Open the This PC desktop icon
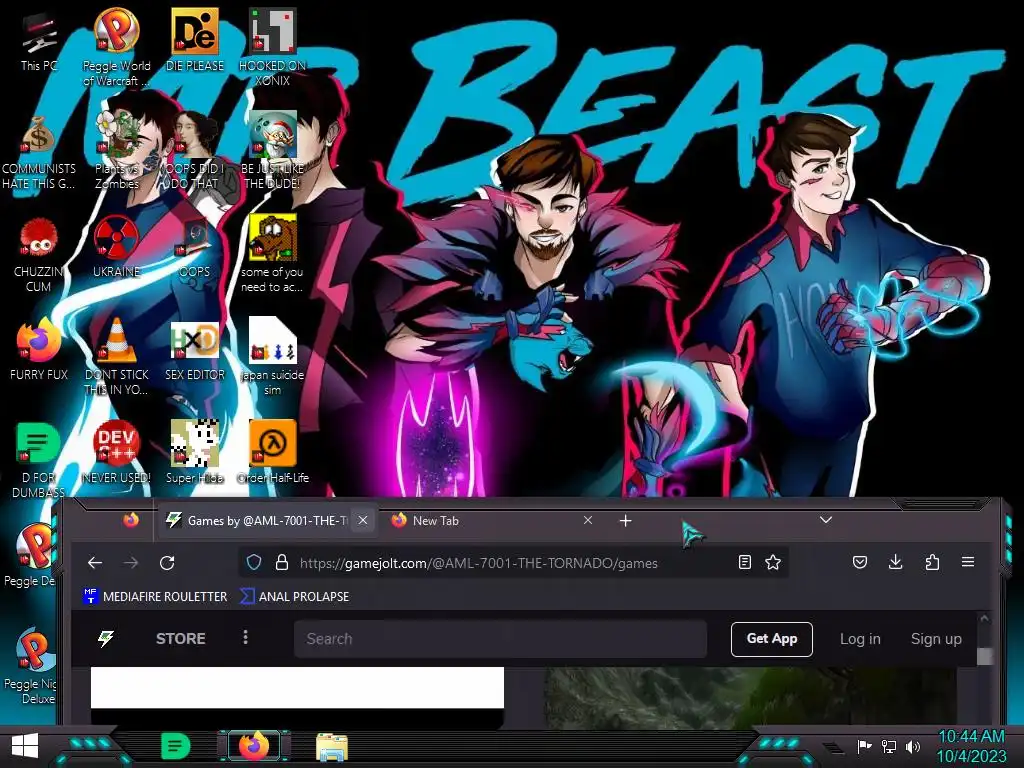The width and height of the screenshot is (1024, 768). click(39, 41)
